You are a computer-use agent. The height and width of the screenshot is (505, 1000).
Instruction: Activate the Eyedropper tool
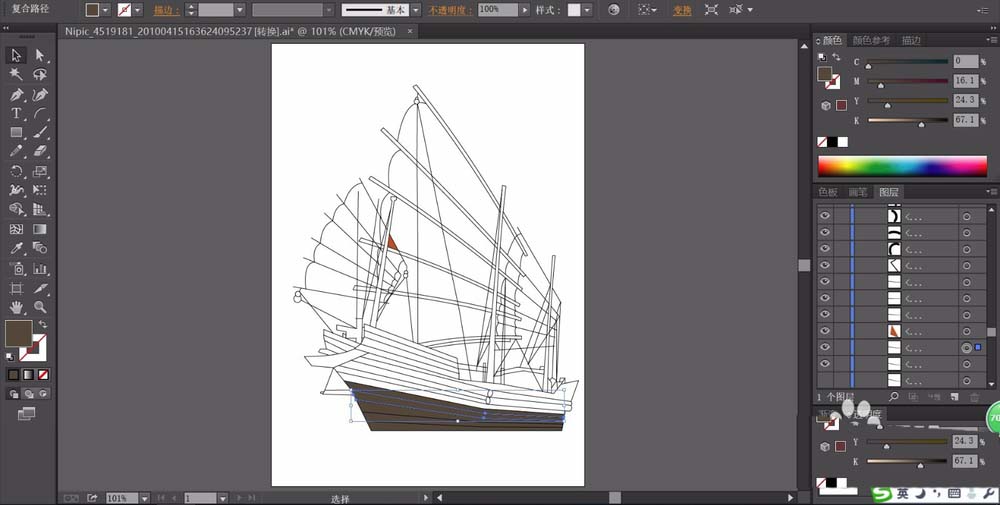pyautogui.click(x=17, y=248)
